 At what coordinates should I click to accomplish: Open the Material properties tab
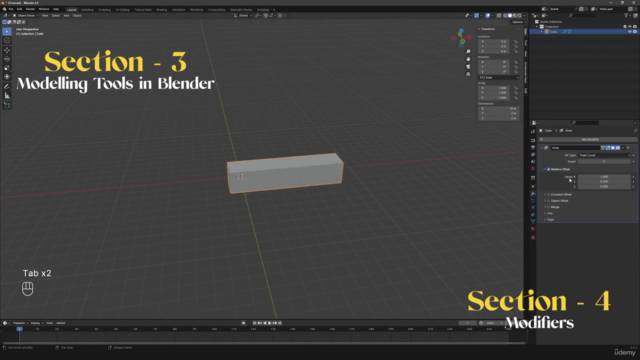[533, 229]
